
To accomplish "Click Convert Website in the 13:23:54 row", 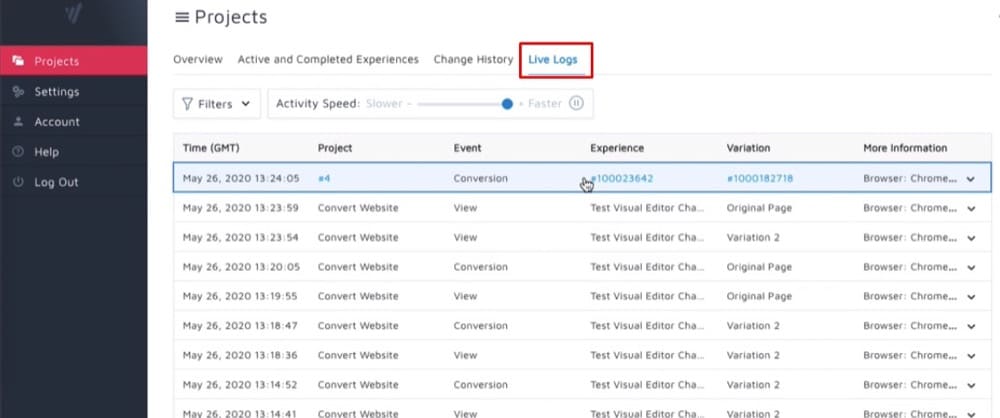I will (358, 237).
